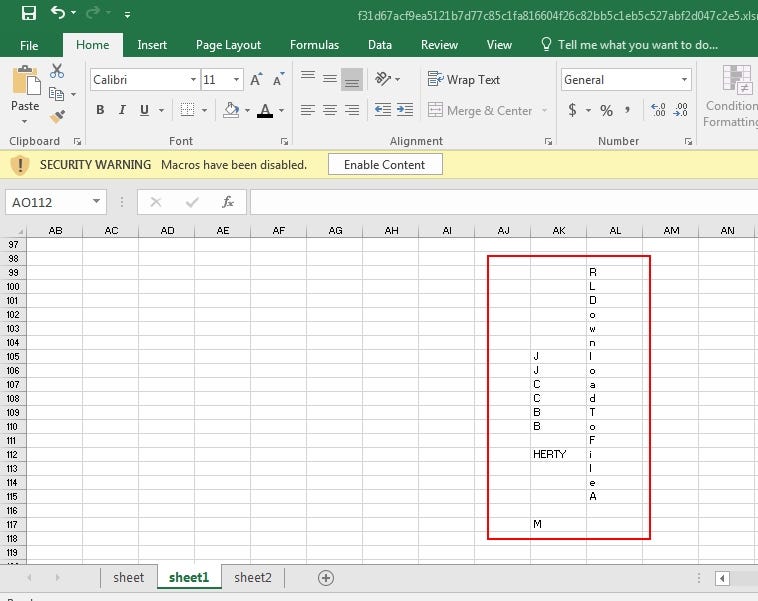
Task: Click Decrease Font Size icon
Action: tap(278, 79)
